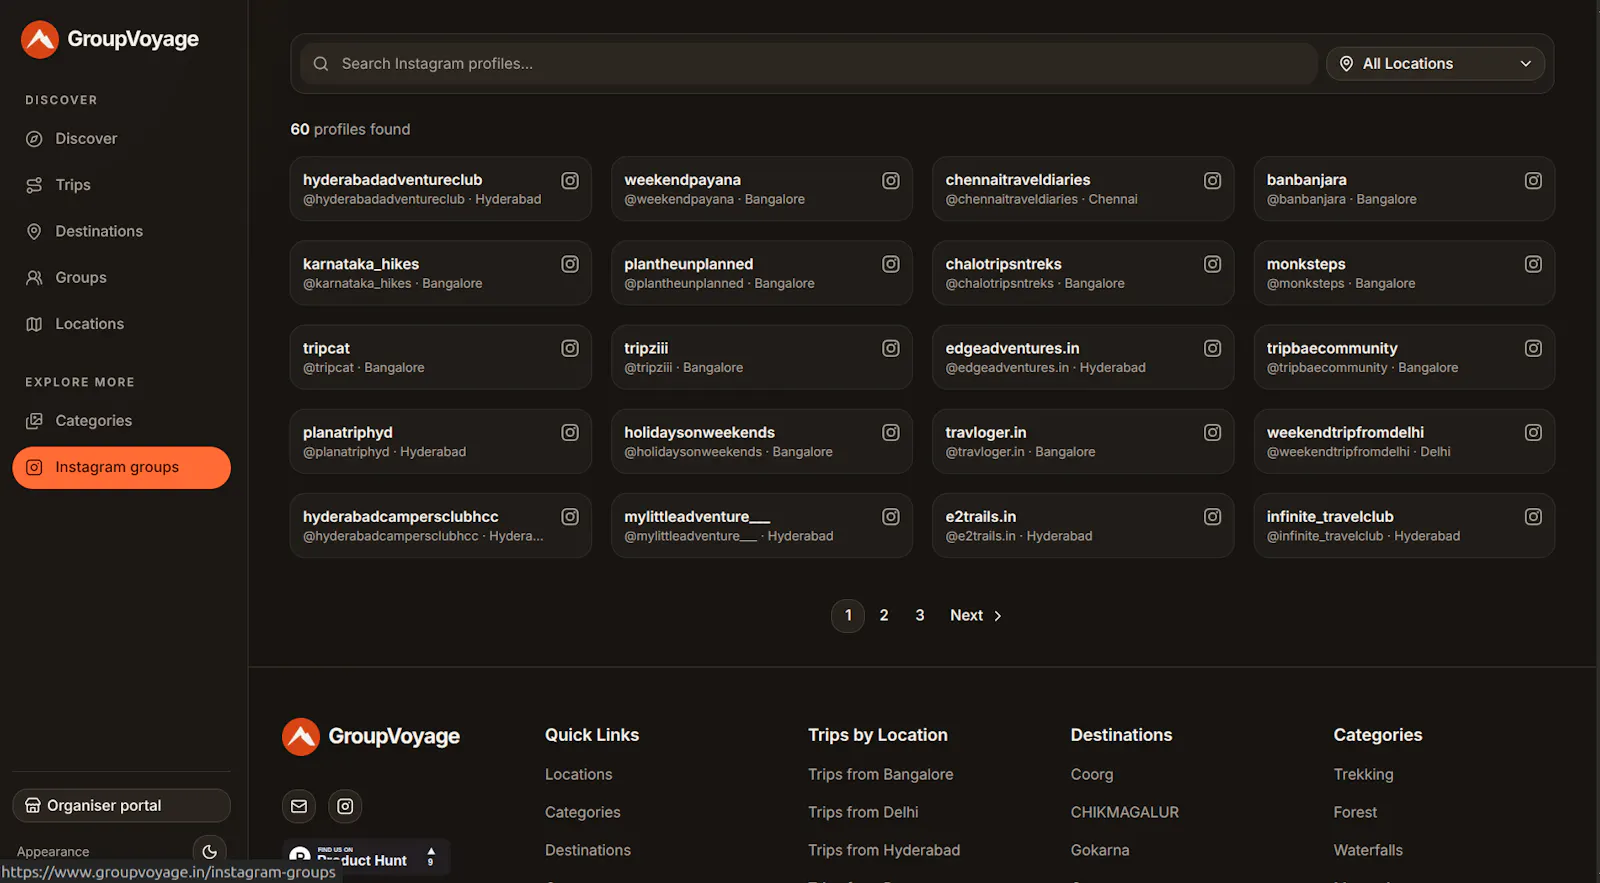Screen dimensions: 1600x883
Task: Open Instagram icon on e2trails.in card
Action: coord(1212,517)
